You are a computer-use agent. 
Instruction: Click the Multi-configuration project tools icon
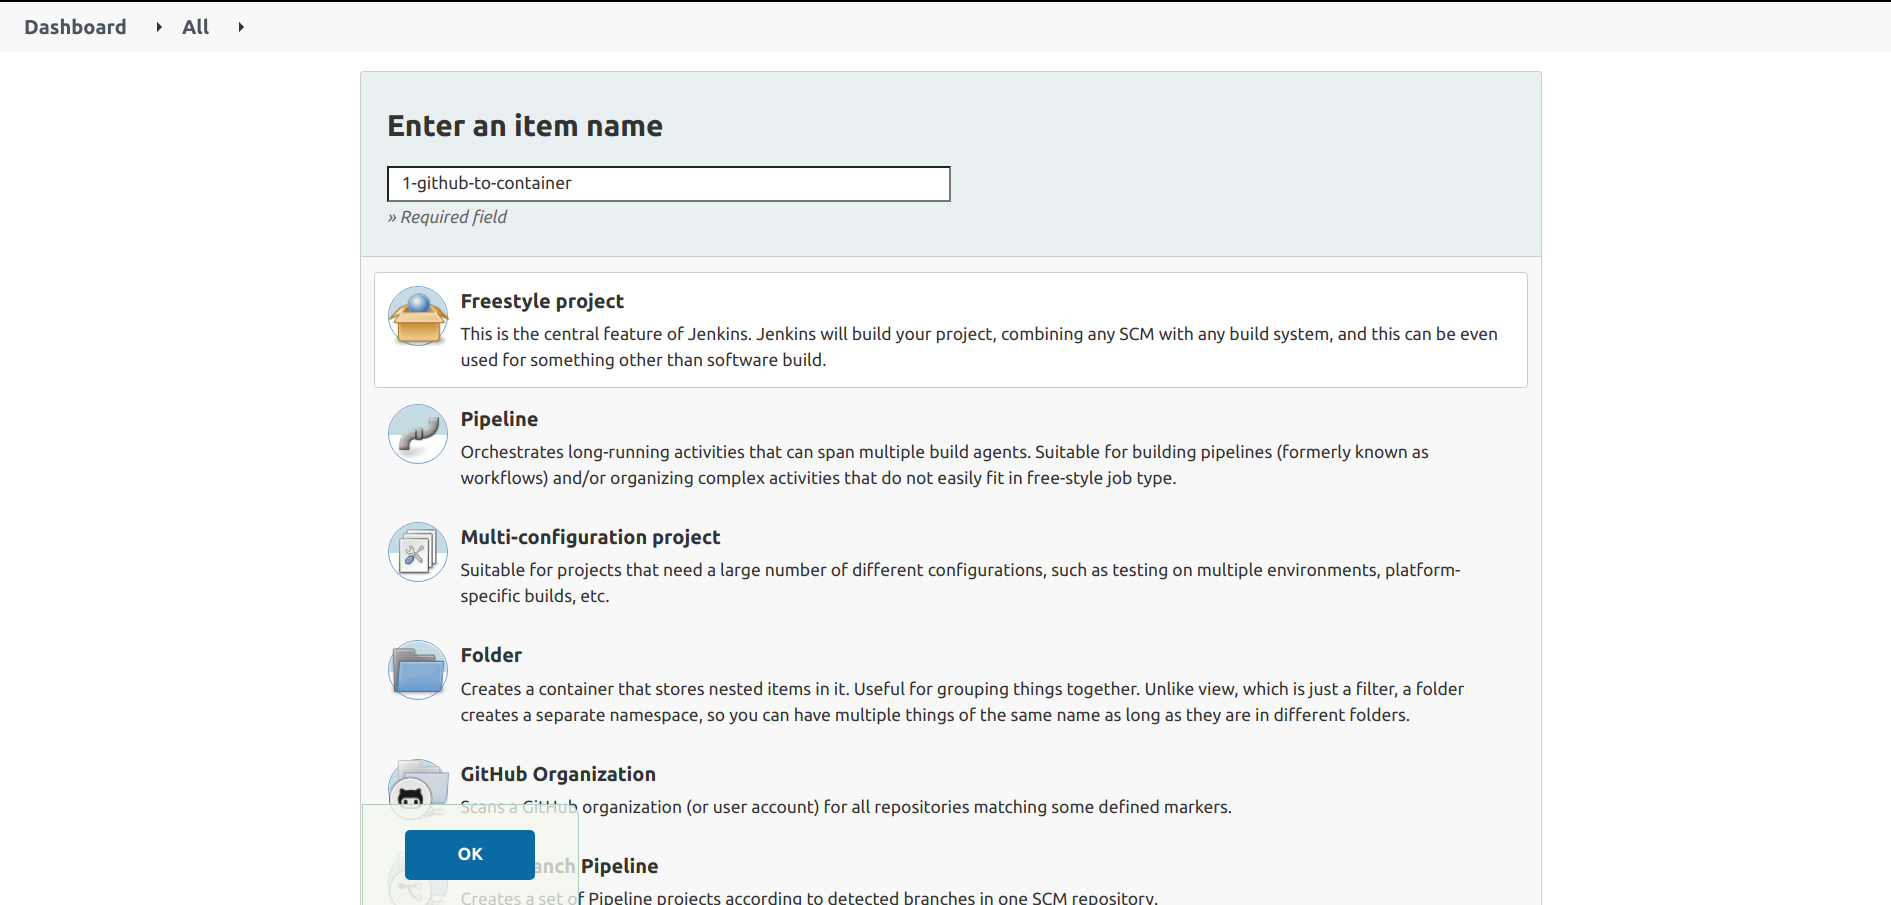point(418,552)
